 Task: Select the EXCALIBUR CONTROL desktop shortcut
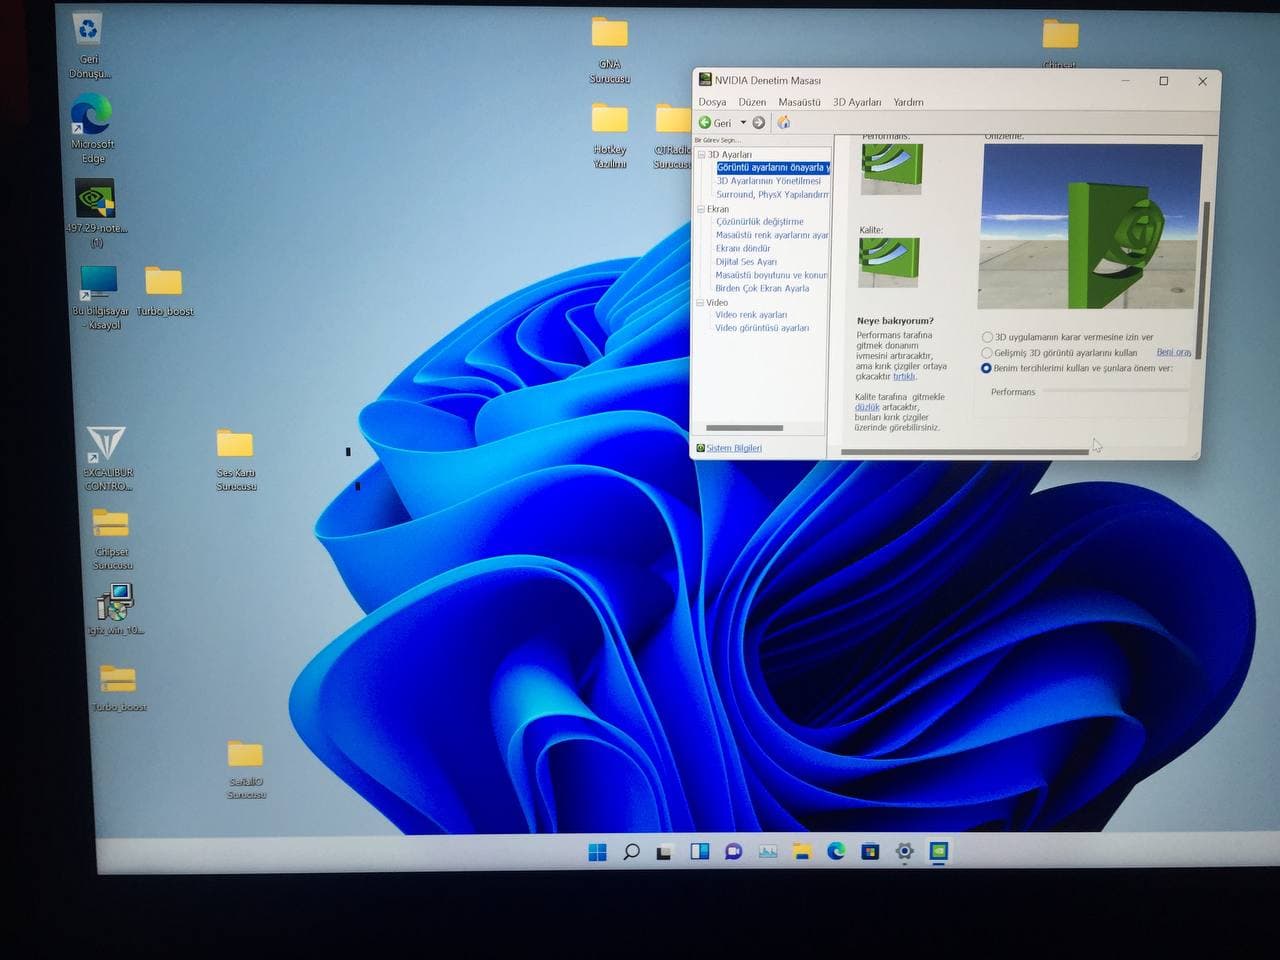(x=107, y=458)
